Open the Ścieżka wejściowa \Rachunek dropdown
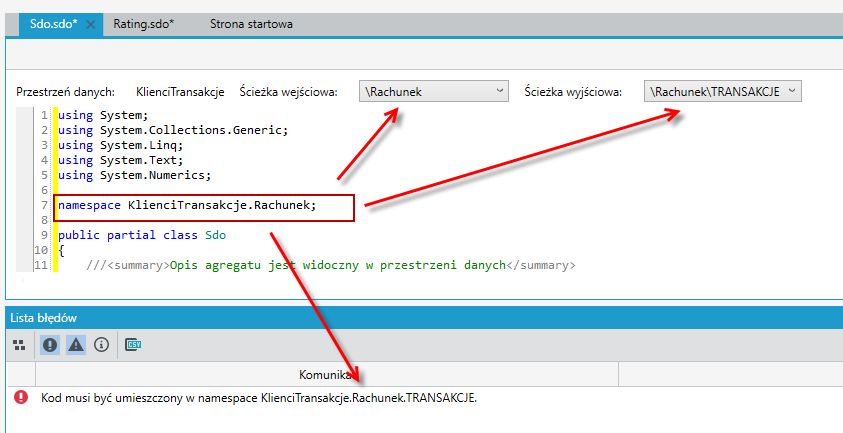 click(x=433, y=91)
